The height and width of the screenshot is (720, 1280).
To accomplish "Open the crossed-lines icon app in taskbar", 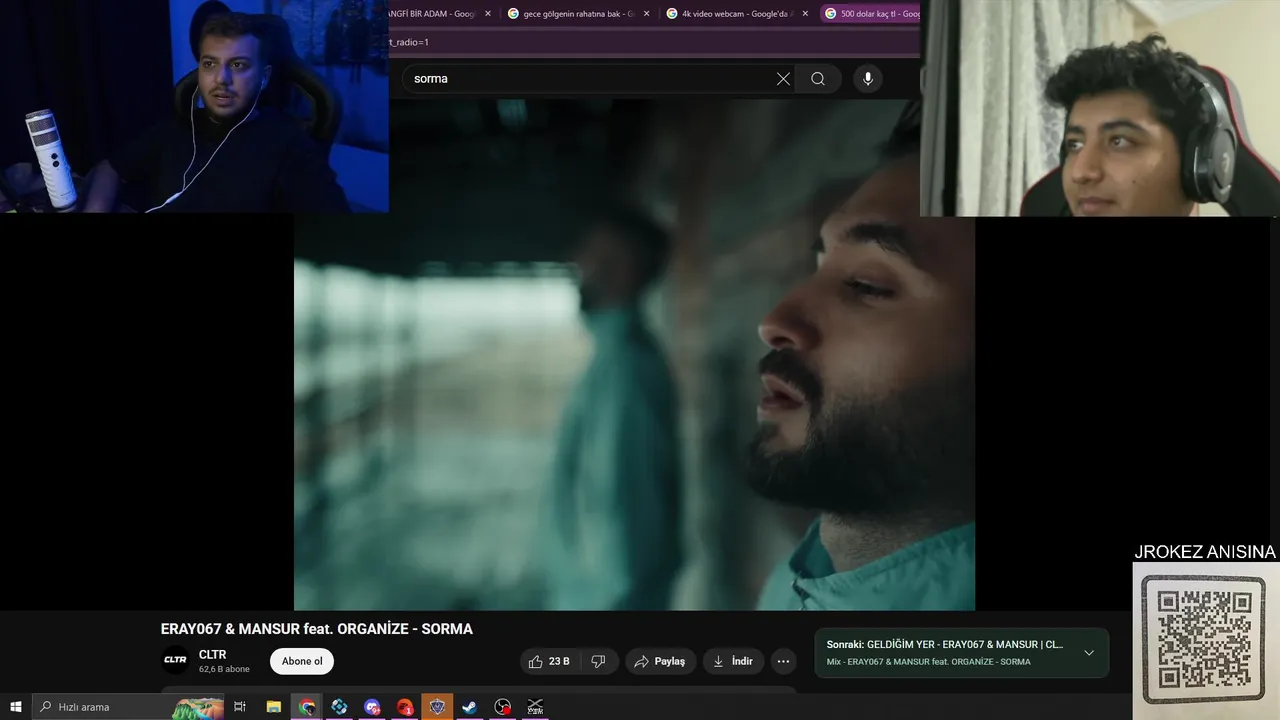I will click(535, 707).
